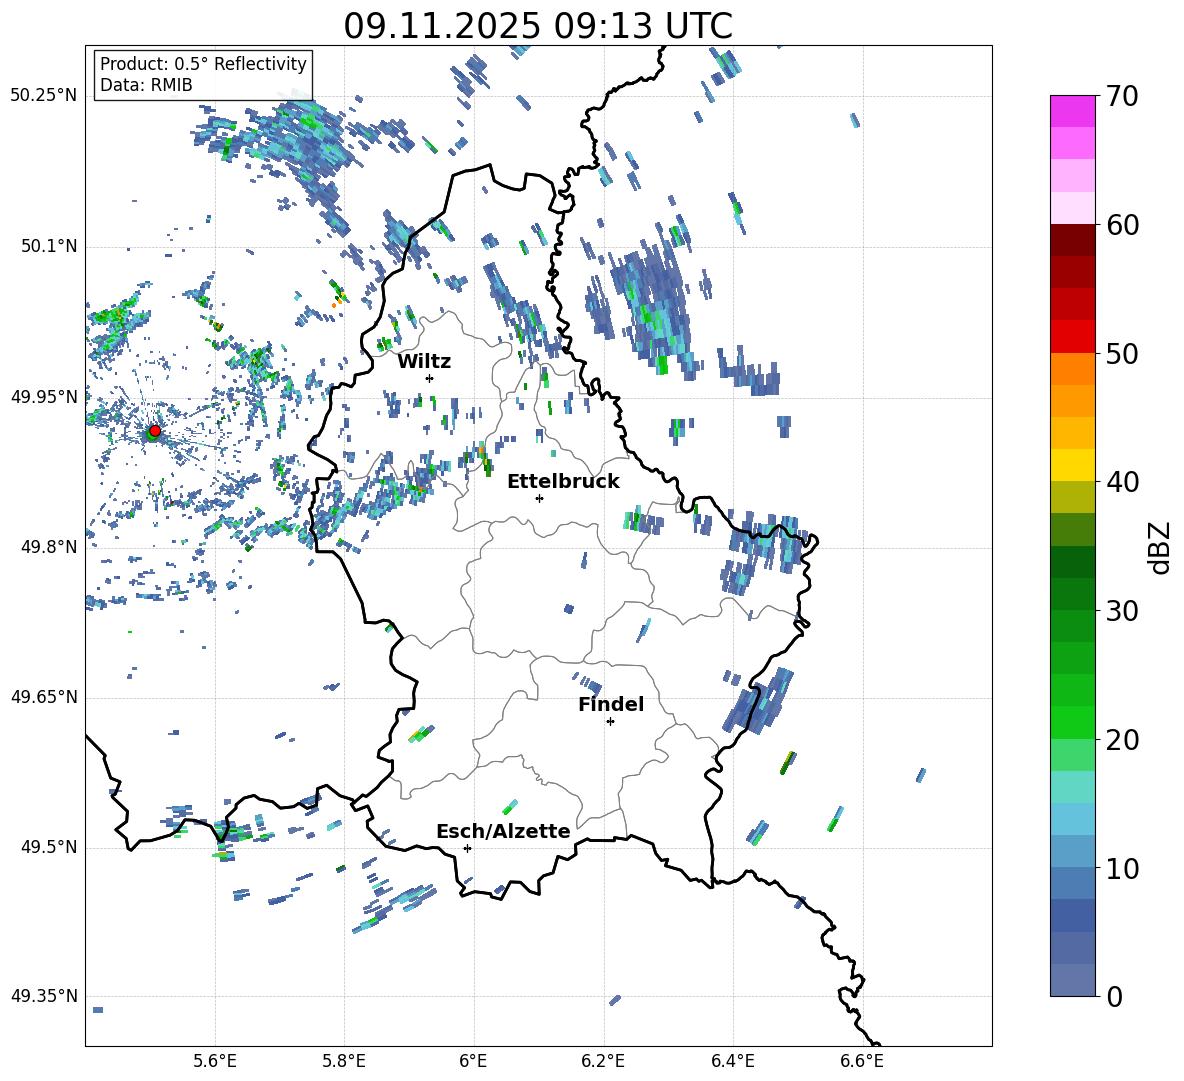Click the Findel station cross marker
Image resolution: width=1184 pixels, height=1081 pixels.
coord(610,721)
